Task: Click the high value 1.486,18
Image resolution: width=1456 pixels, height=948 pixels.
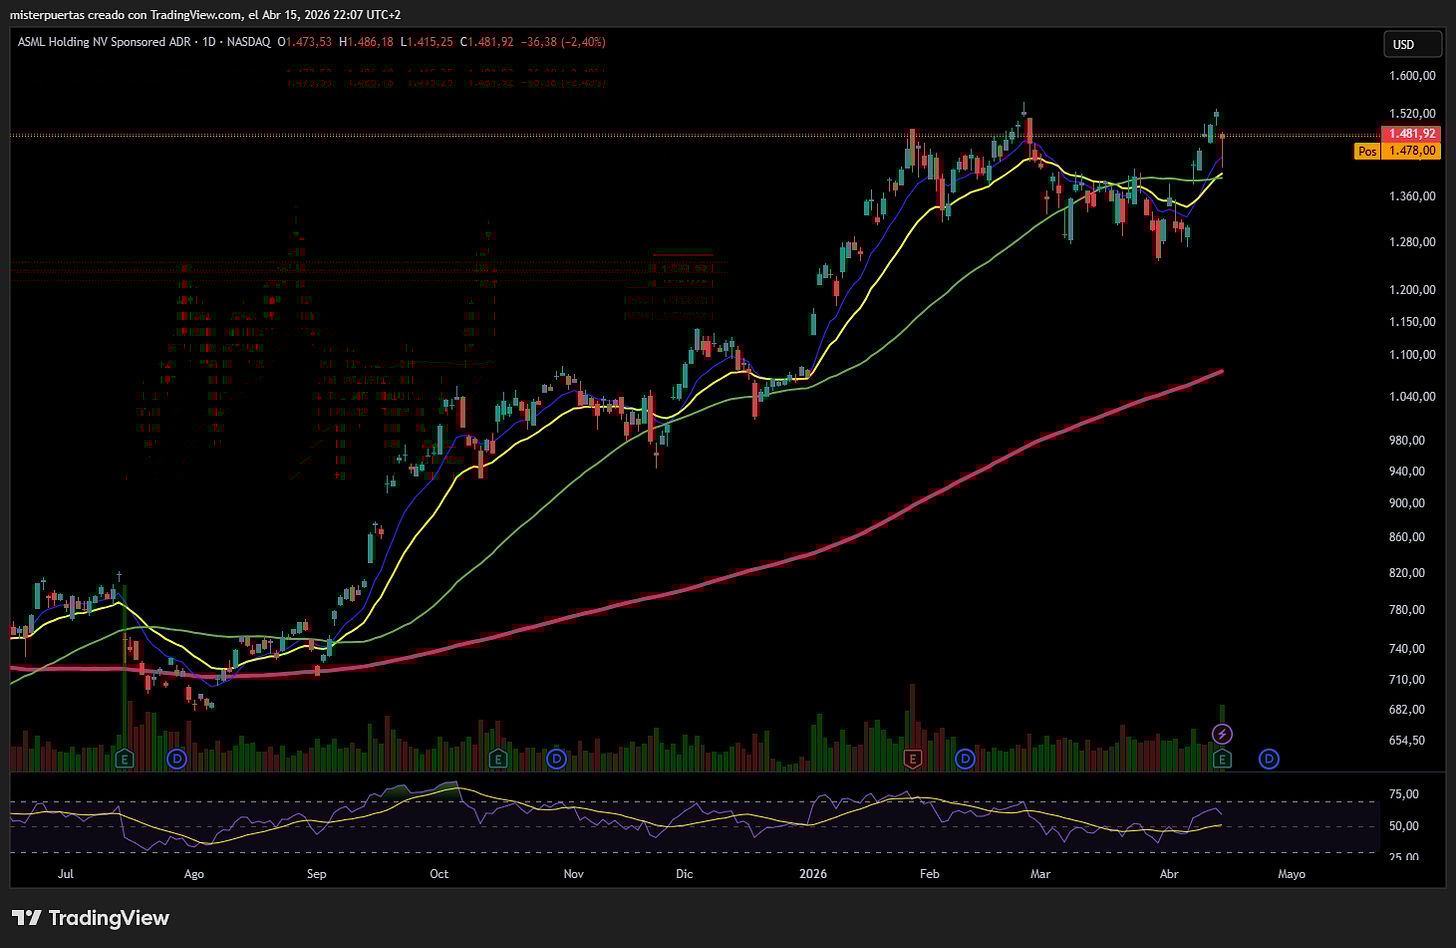Action: point(371,42)
